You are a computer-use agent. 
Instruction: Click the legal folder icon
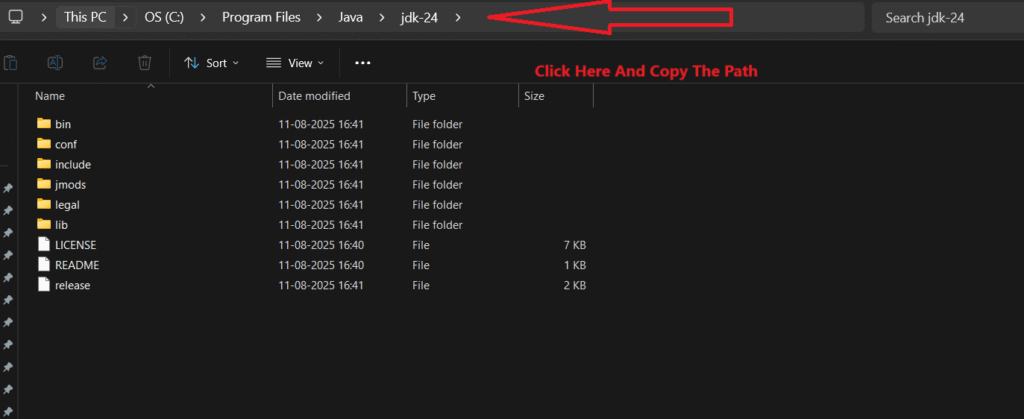pos(44,204)
